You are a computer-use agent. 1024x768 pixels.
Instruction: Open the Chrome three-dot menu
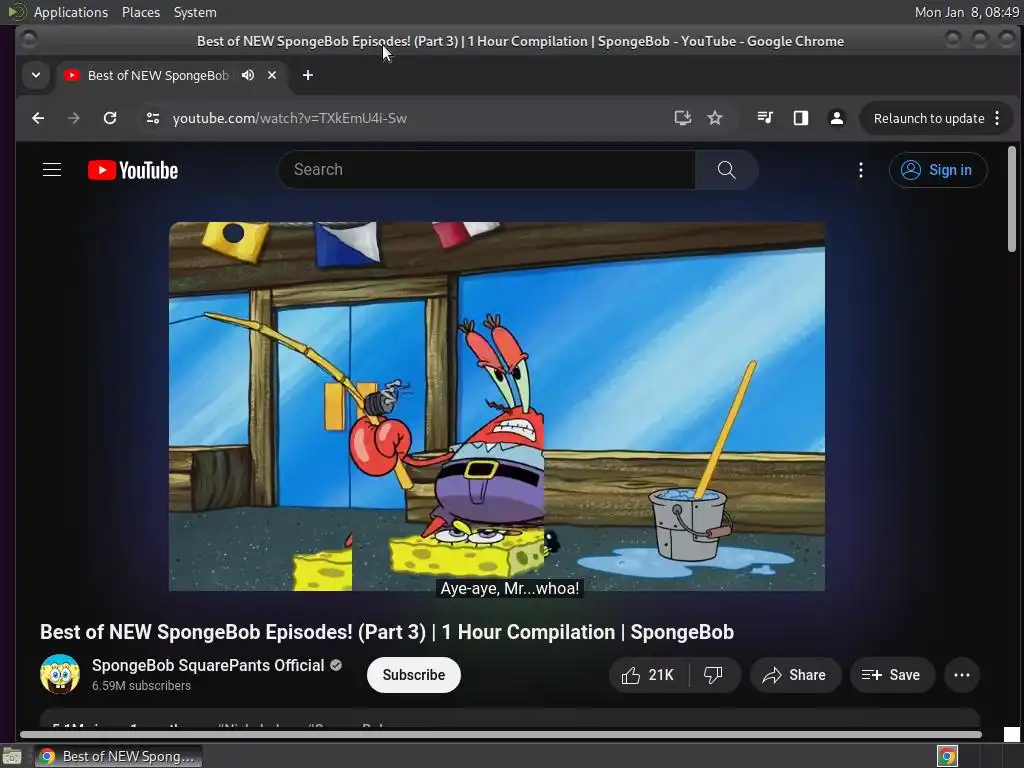coord(997,118)
